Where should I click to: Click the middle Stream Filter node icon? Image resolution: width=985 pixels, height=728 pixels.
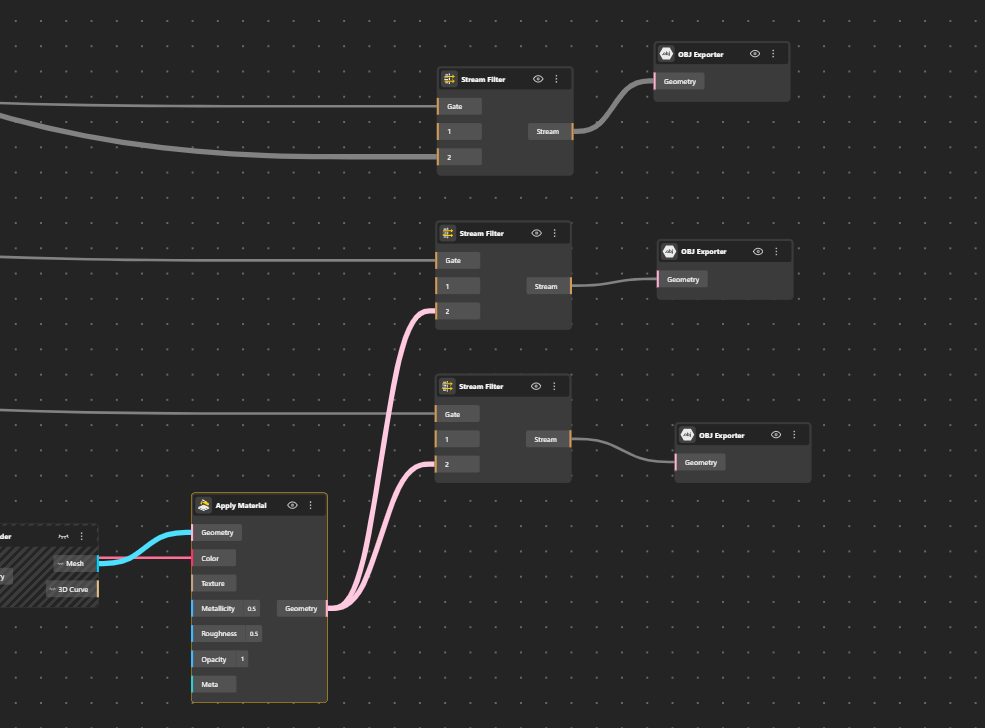[447, 233]
